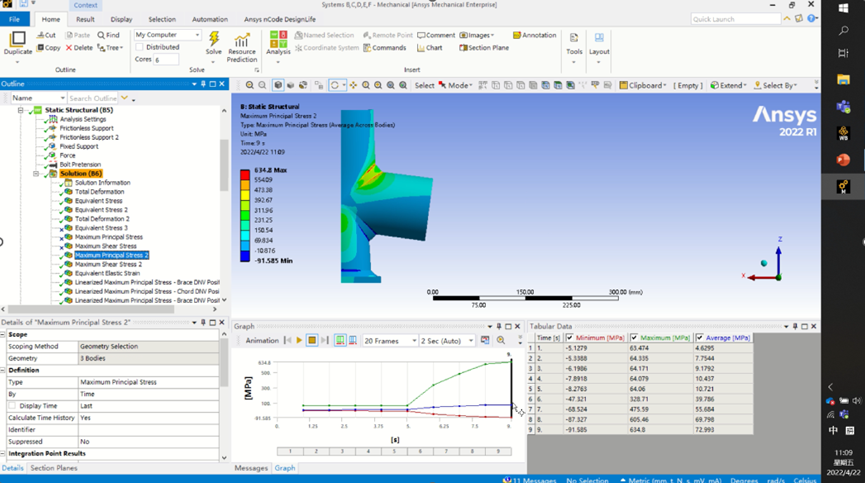Open the Clipboard menu

click(x=643, y=85)
